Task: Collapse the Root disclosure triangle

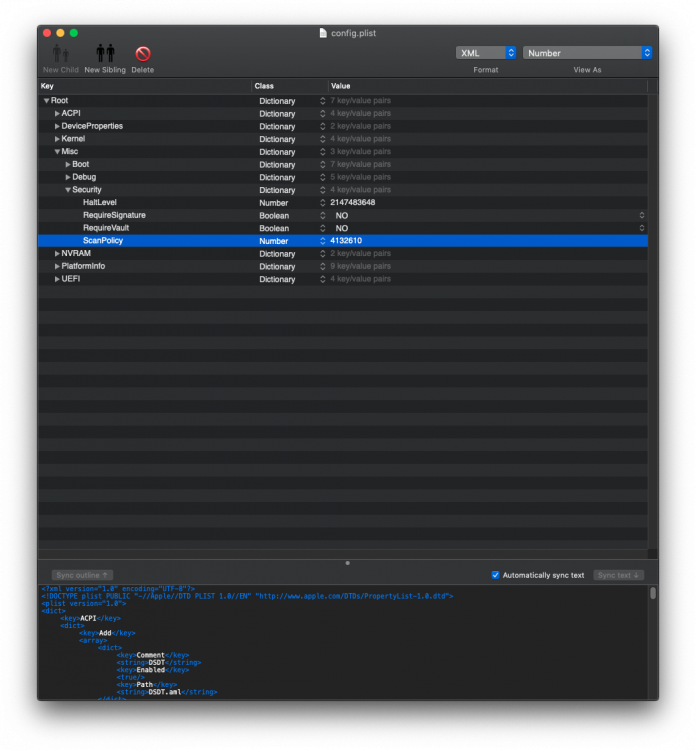Action: tap(46, 100)
